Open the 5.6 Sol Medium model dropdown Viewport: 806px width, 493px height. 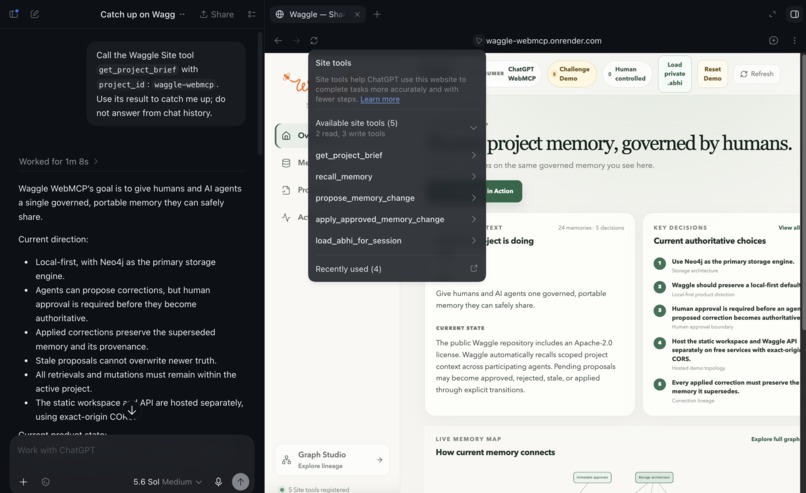click(168, 482)
